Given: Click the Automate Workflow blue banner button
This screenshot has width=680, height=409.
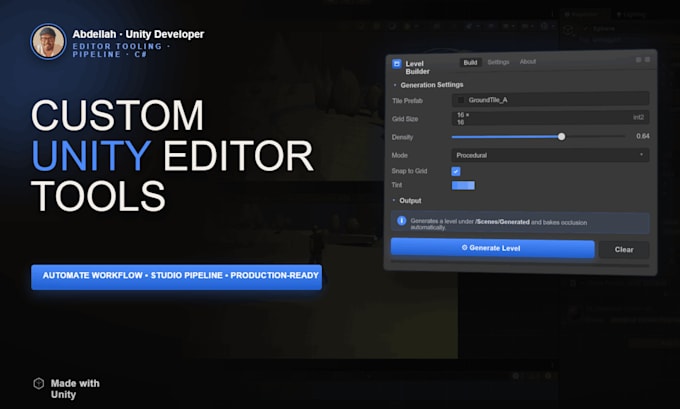Looking at the screenshot, I should click(x=177, y=277).
